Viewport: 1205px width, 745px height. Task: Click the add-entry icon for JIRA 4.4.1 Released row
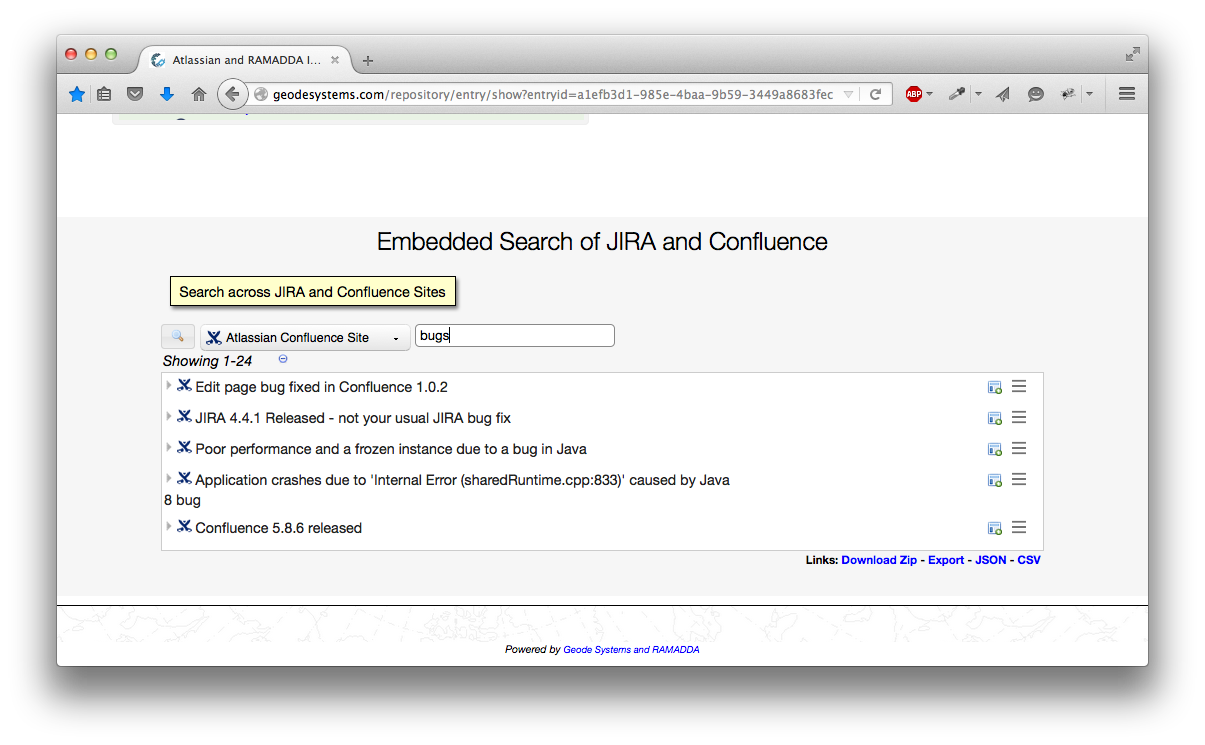(995, 419)
